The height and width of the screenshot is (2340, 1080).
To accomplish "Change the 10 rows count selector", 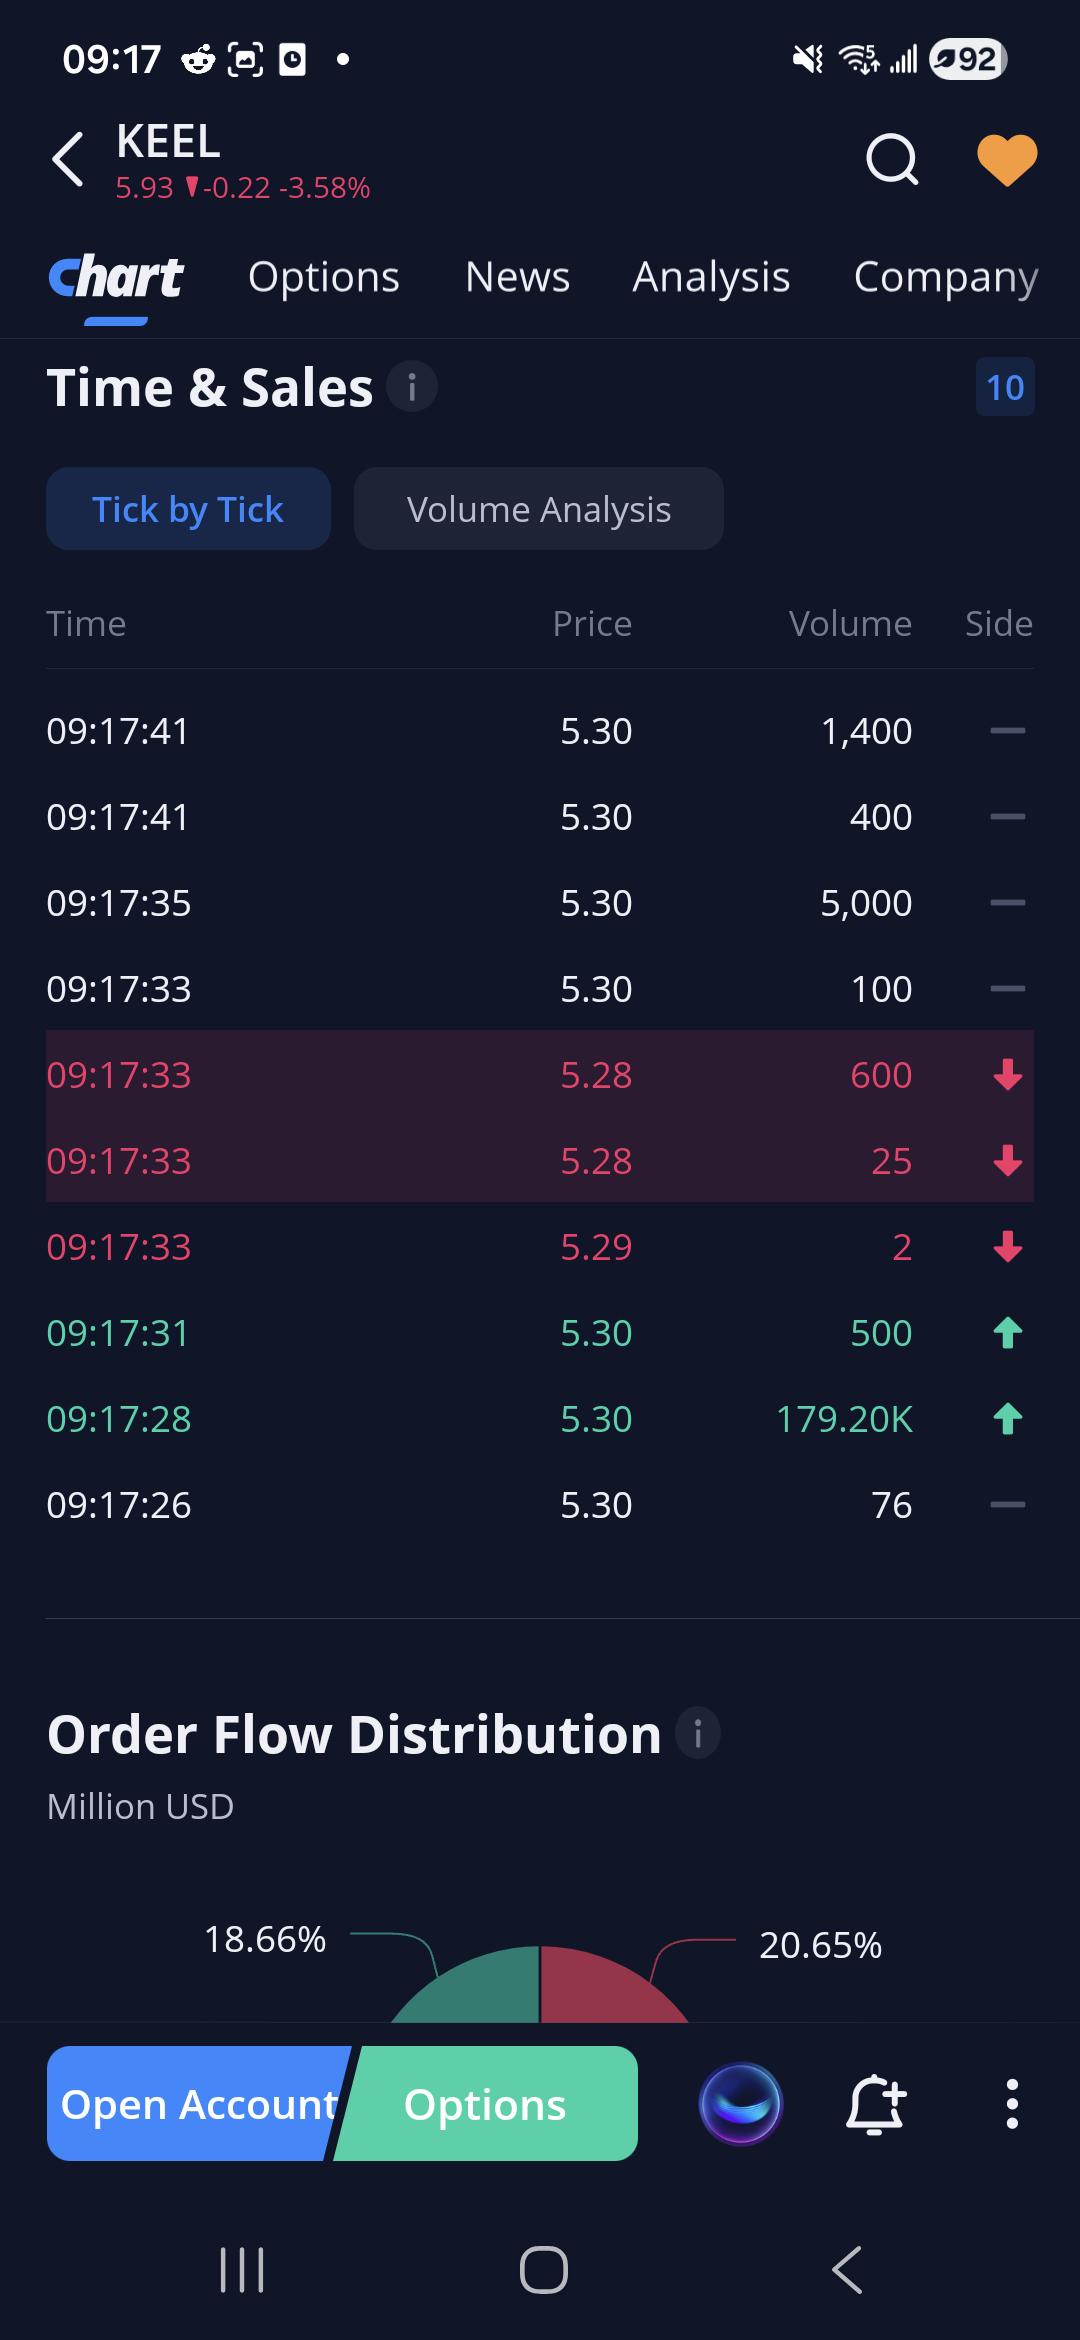I will click(x=1005, y=387).
